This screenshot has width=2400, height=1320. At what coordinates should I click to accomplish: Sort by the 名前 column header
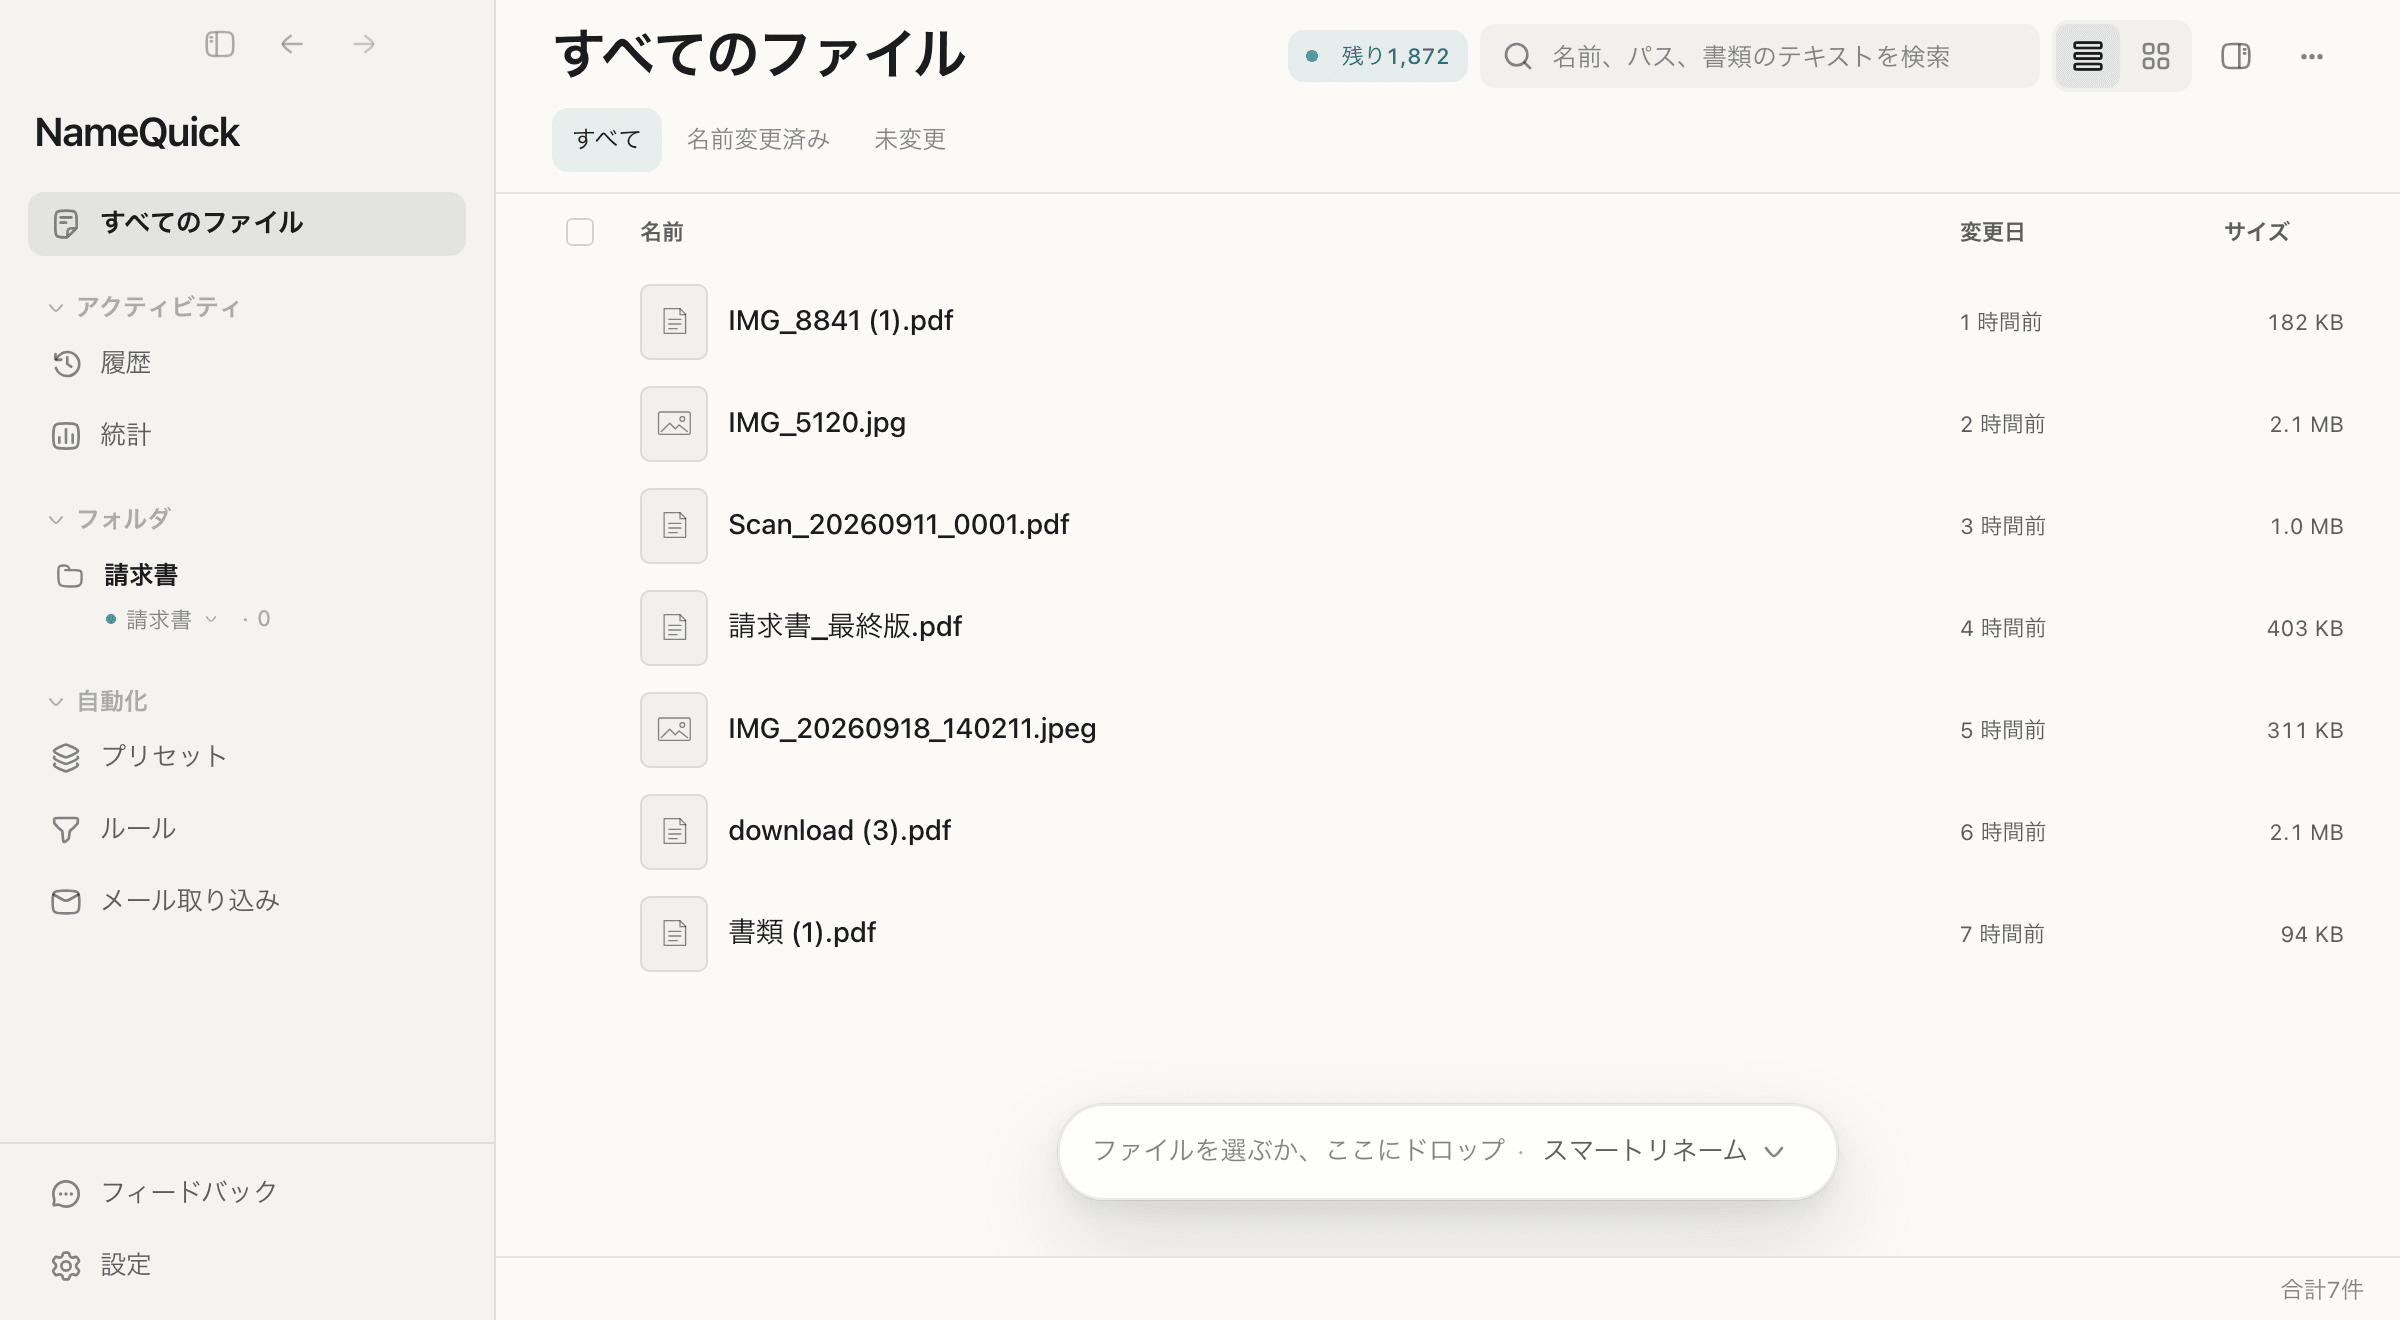662,232
